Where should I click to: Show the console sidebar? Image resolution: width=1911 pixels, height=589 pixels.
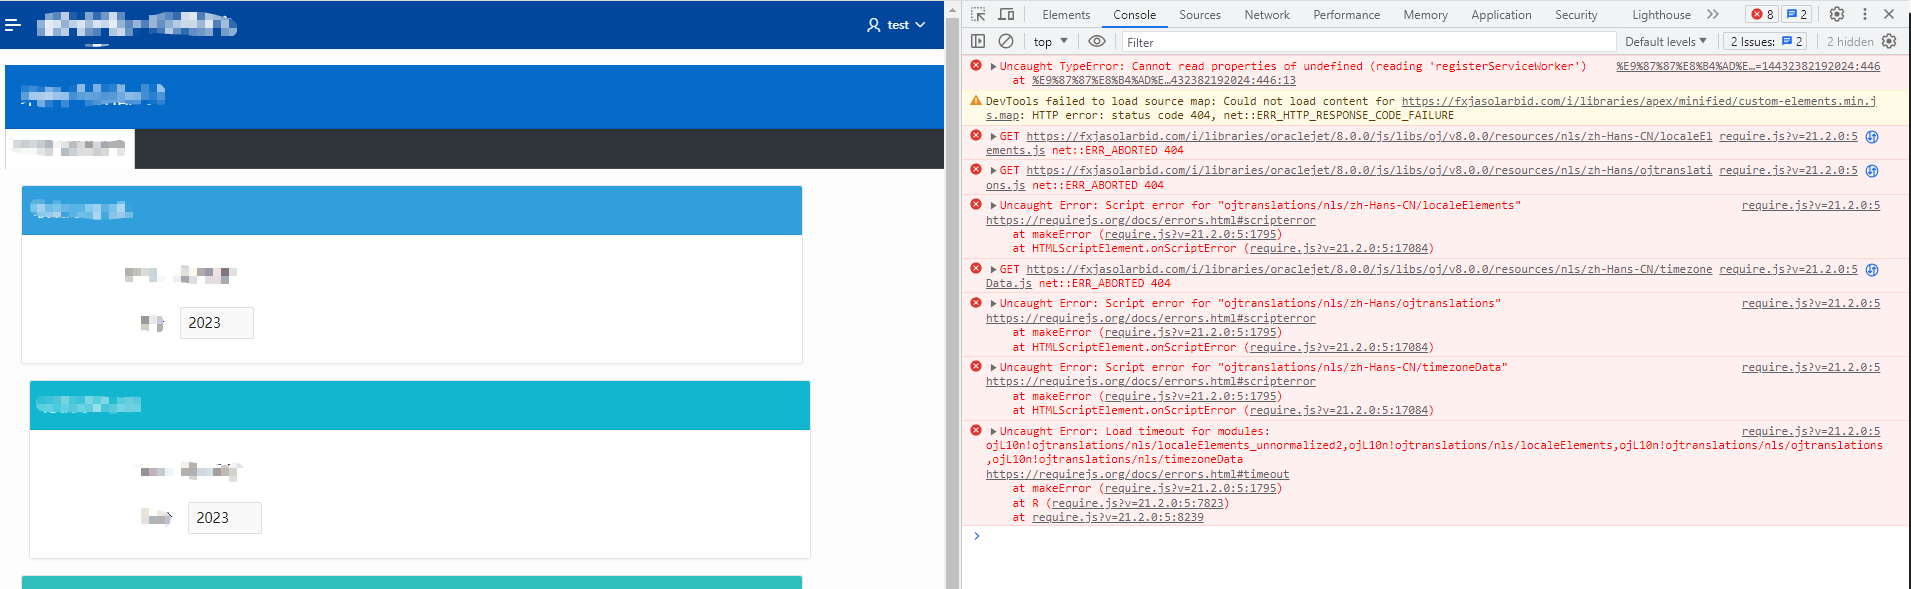click(x=978, y=41)
